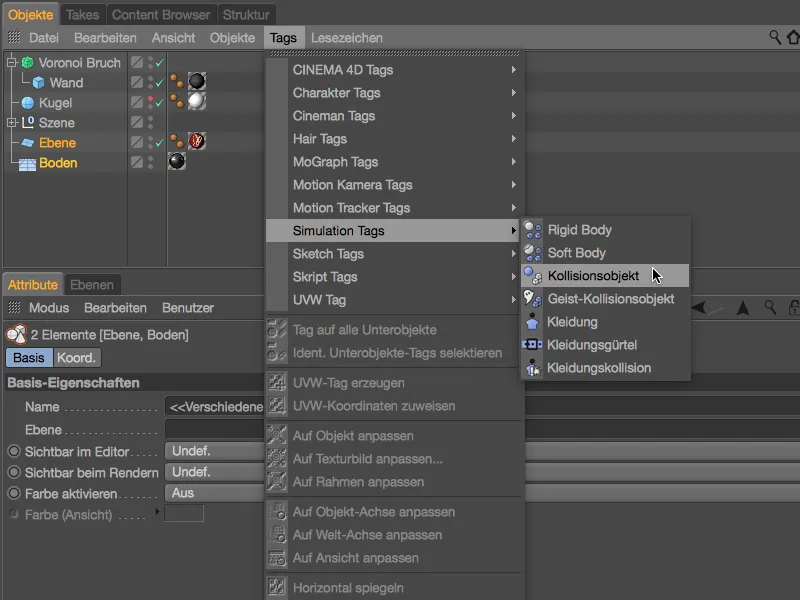Click the Farbe (Ansicht) color swatch
This screenshot has width=800, height=600.
coord(184,513)
